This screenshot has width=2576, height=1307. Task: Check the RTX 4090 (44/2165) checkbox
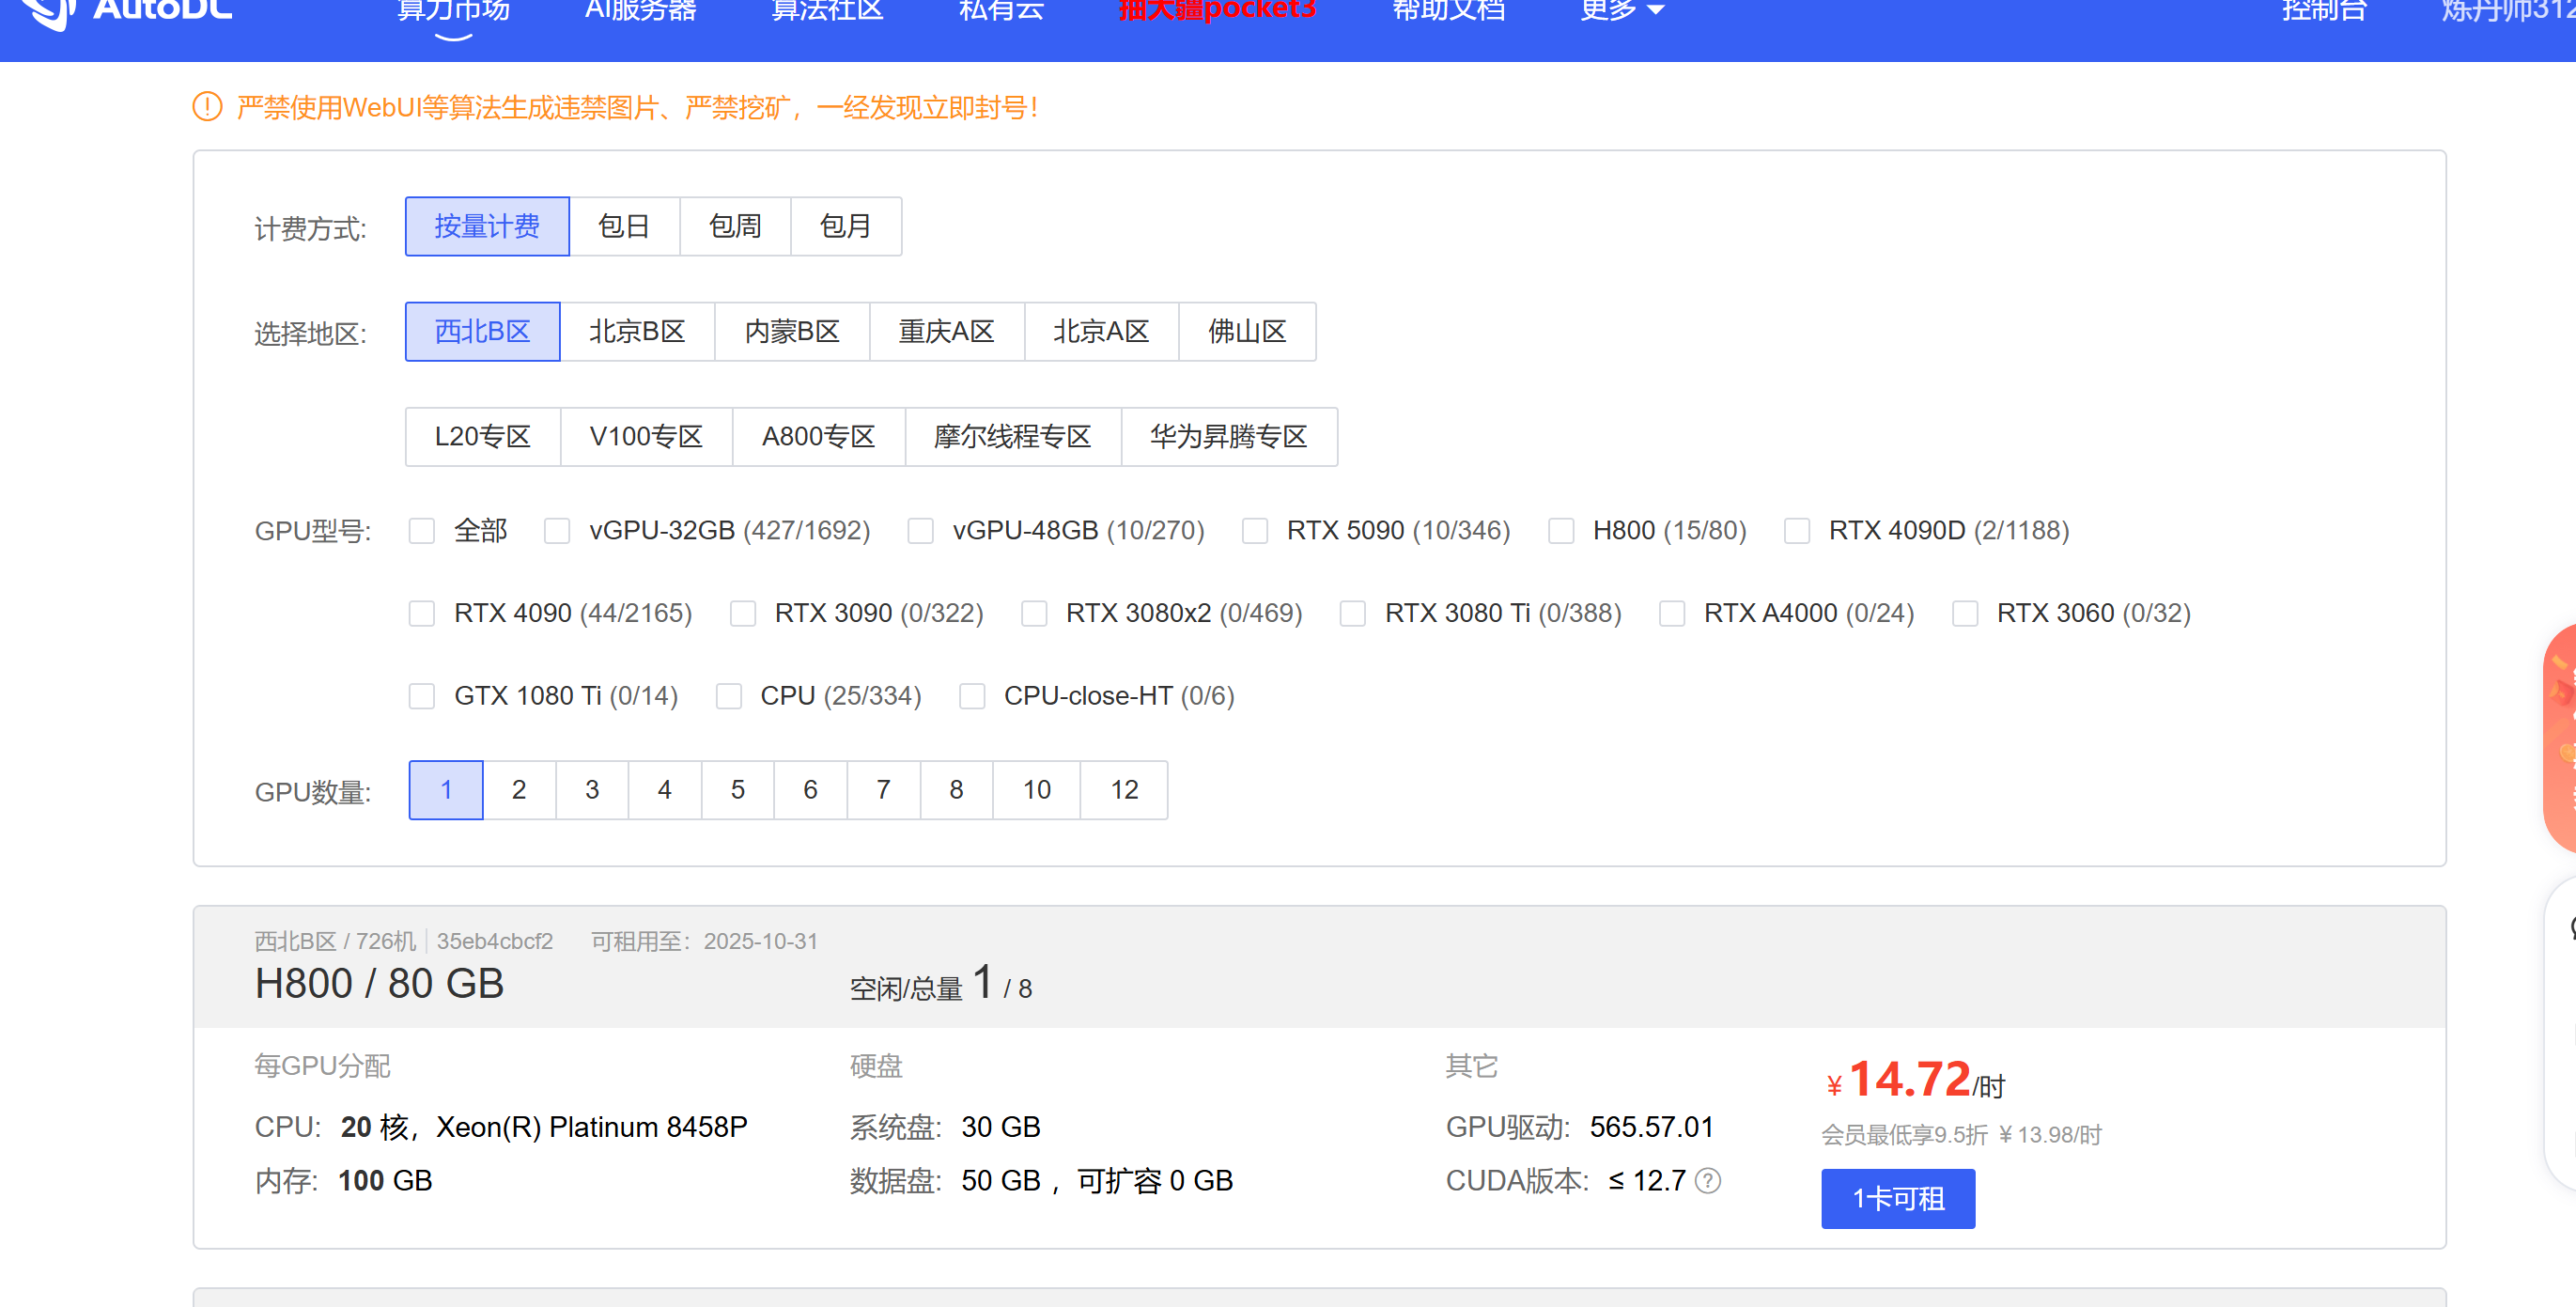click(x=422, y=613)
